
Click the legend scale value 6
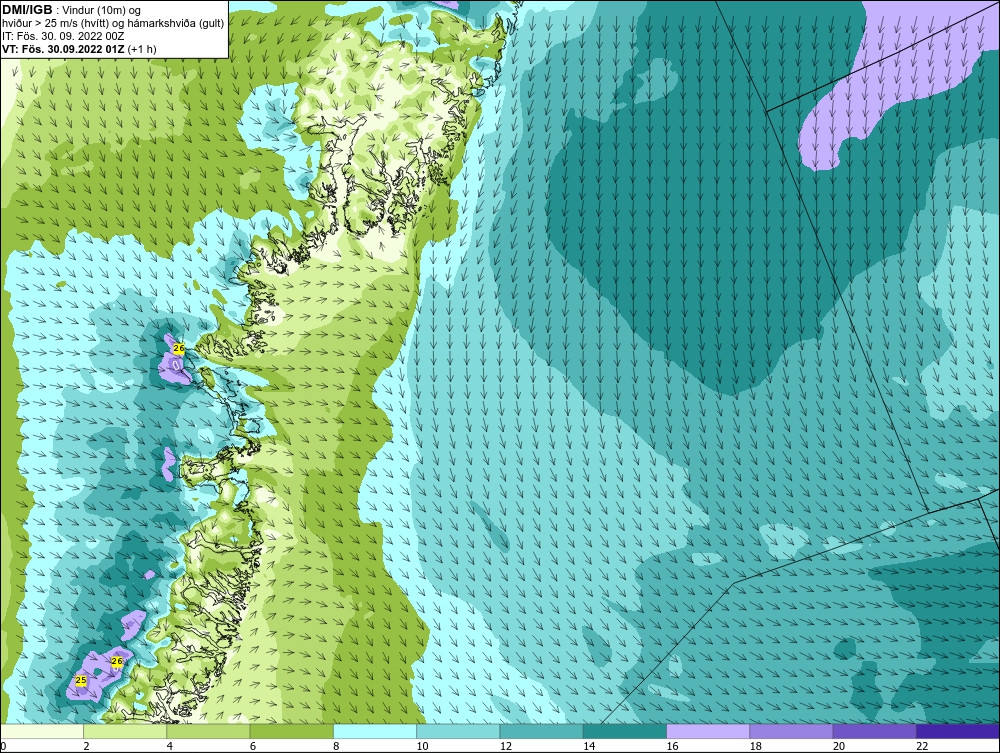click(x=253, y=747)
